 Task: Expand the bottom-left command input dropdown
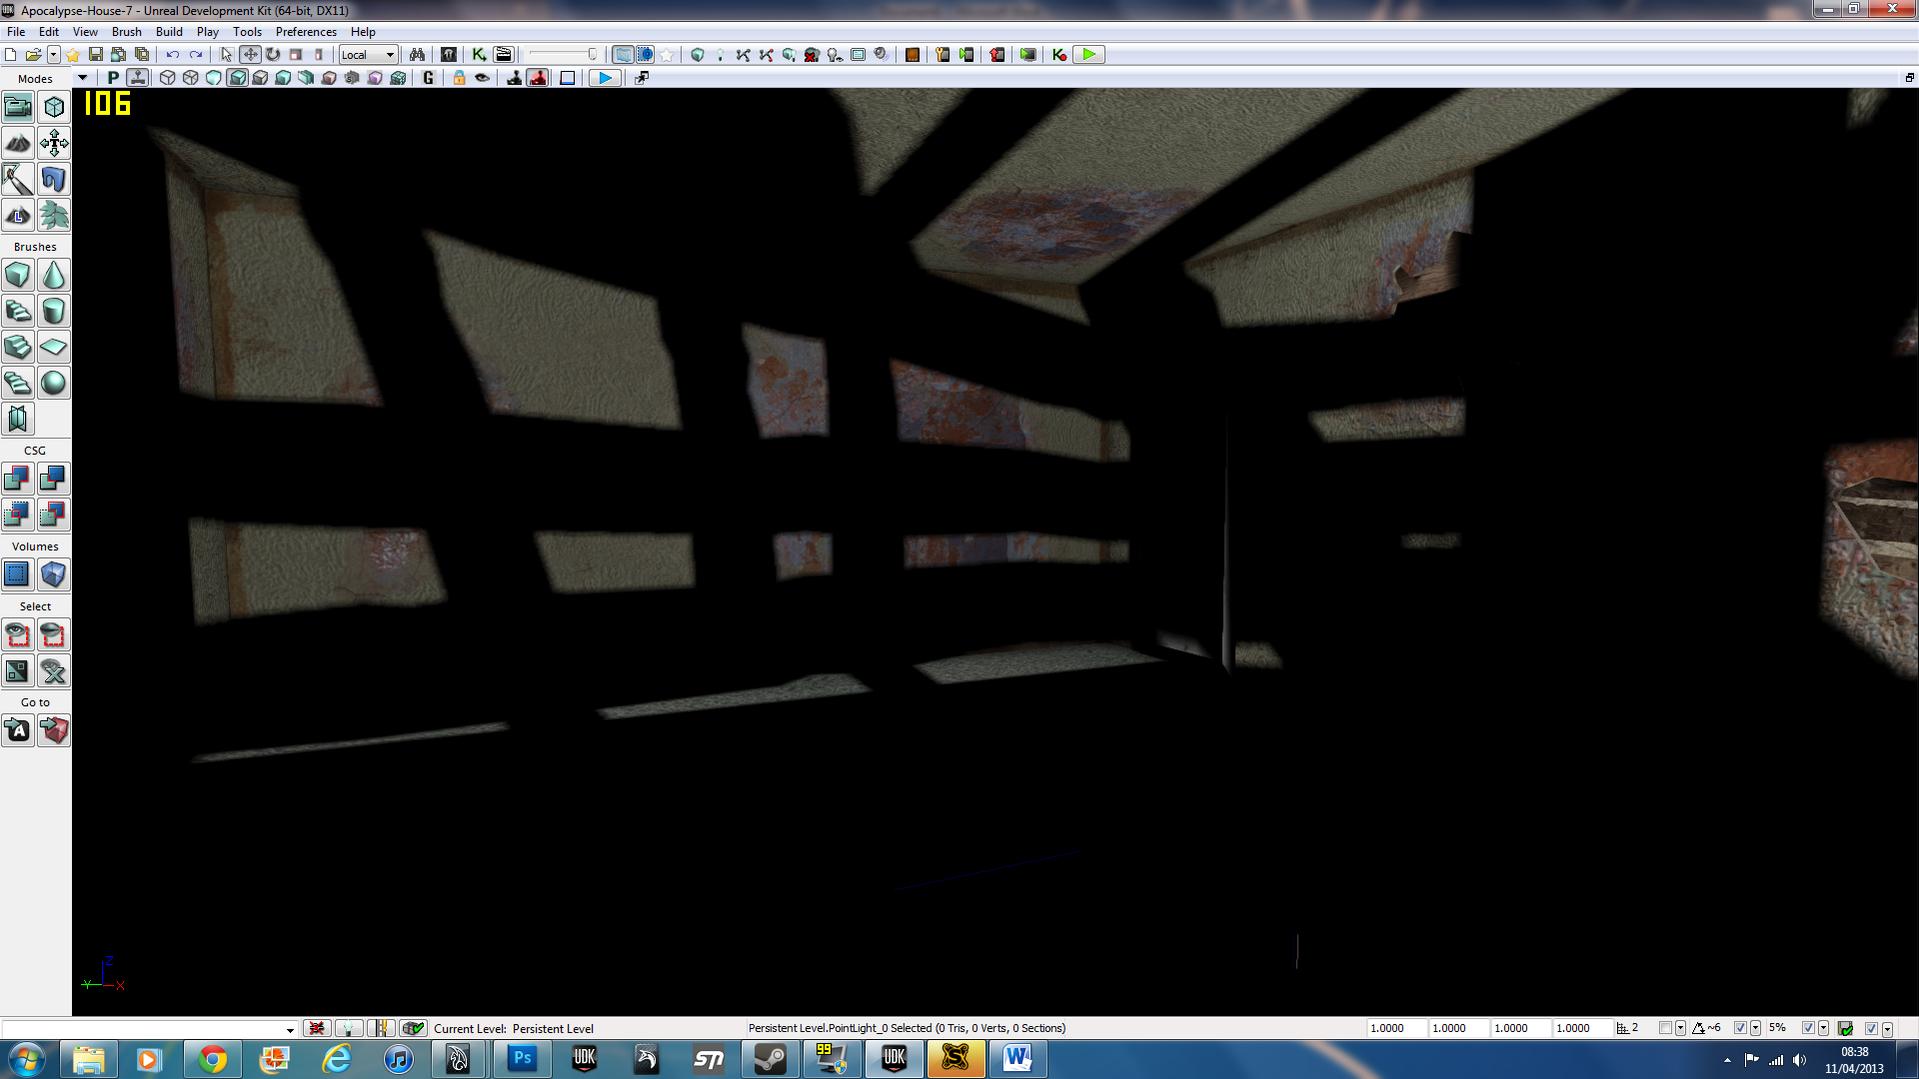[290, 1029]
